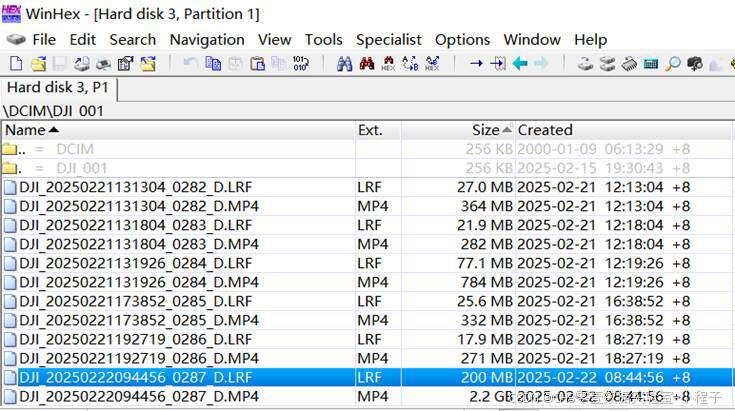735x411 pixels.
Task: Select the Hard disk 3, P1 tab
Action: (58, 88)
